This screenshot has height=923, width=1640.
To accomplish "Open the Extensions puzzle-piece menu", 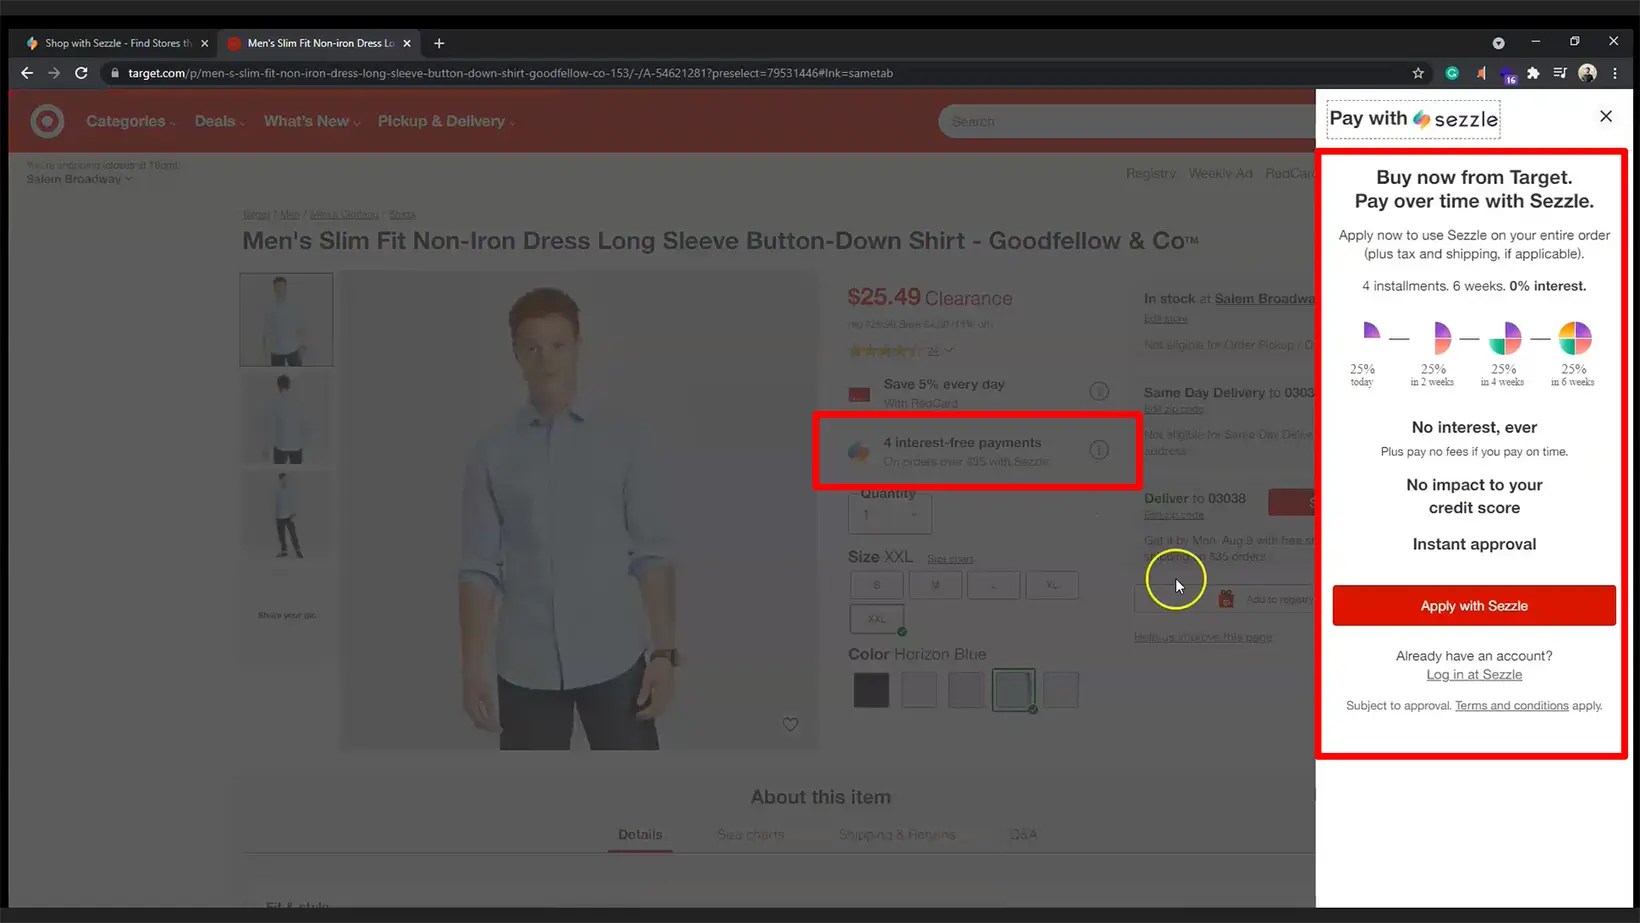I will point(1533,73).
